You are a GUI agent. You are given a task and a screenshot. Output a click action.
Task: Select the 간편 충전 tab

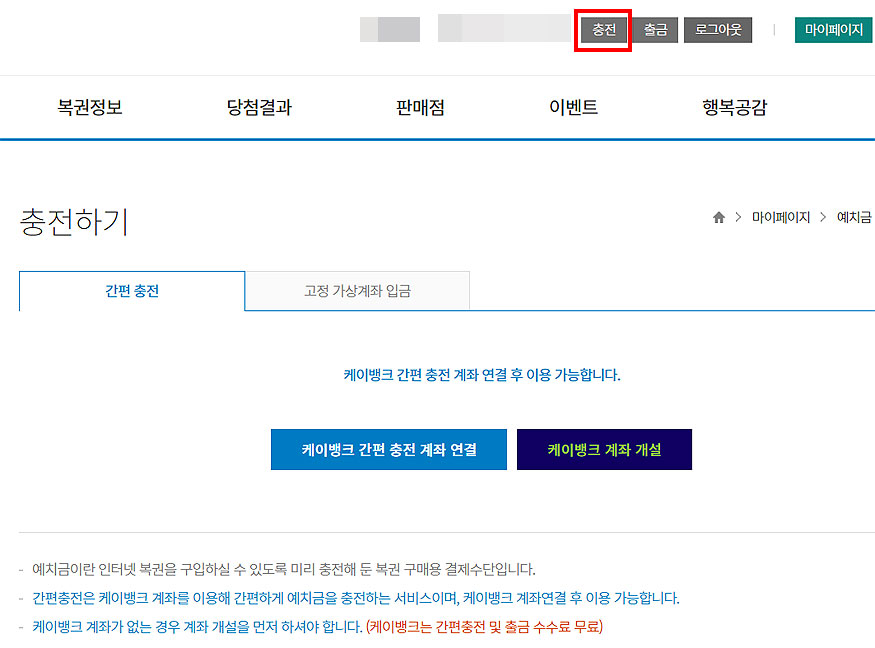(132, 291)
